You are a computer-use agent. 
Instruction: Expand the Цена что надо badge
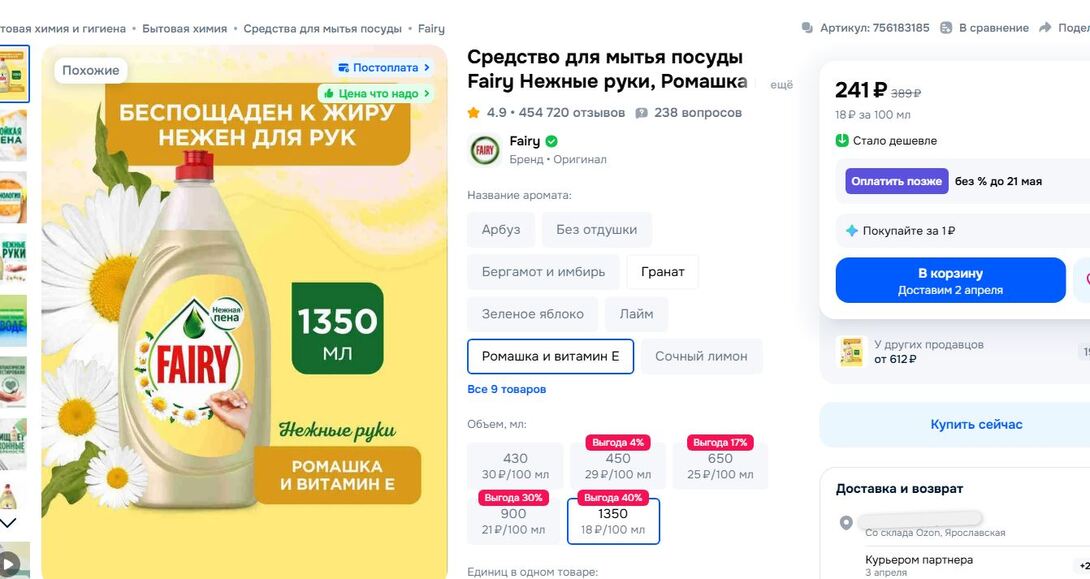point(376,94)
